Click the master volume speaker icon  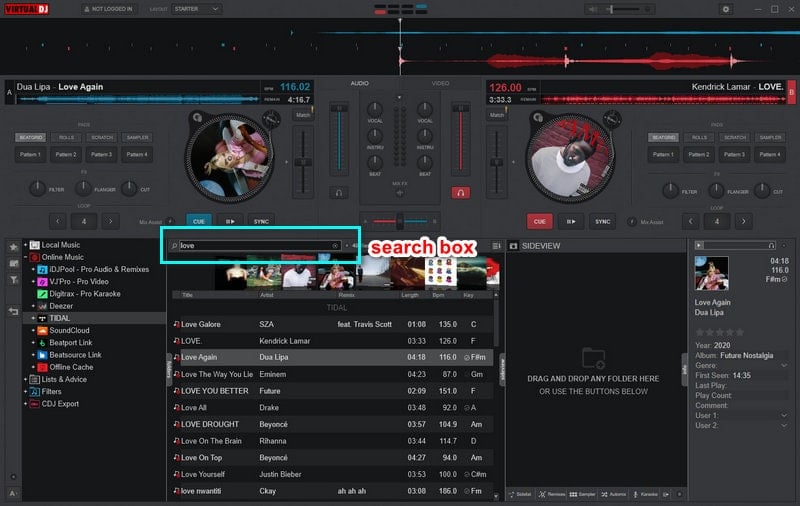coord(592,9)
